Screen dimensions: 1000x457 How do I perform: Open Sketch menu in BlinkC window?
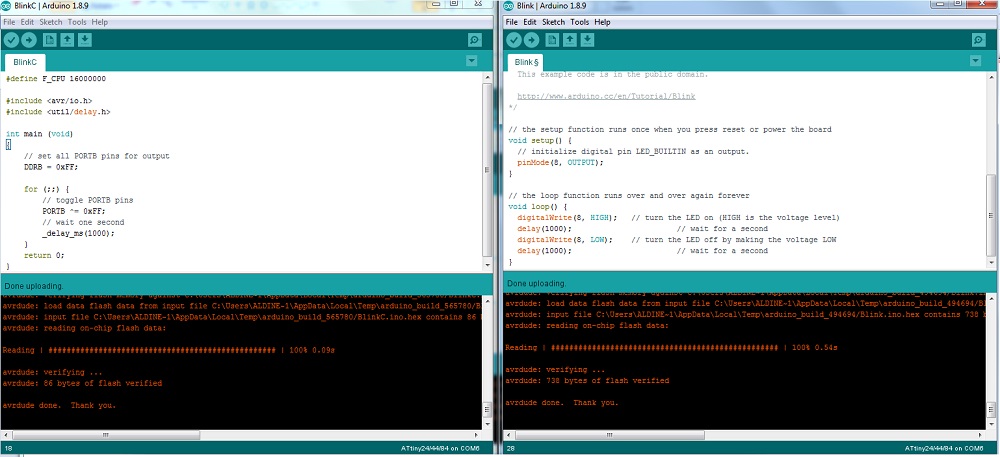click(x=51, y=22)
